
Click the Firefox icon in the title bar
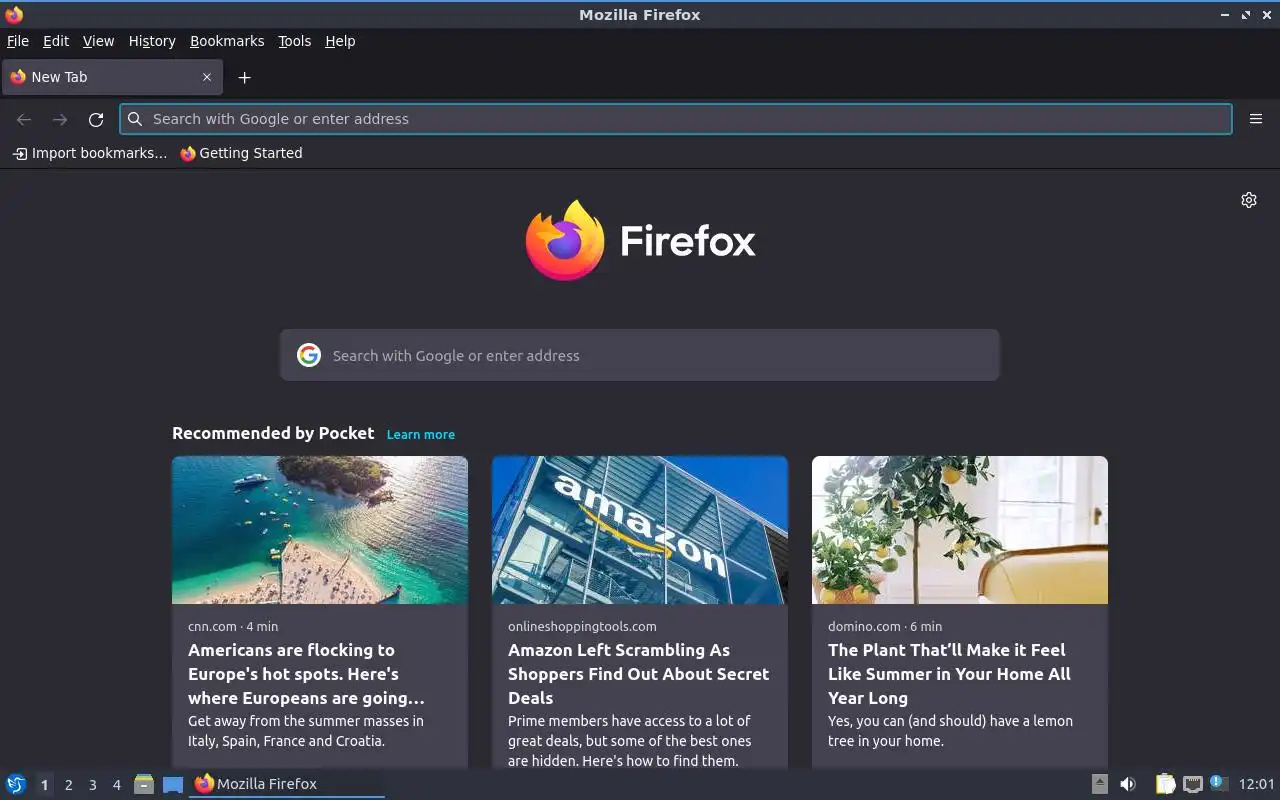(x=14, y=15)
